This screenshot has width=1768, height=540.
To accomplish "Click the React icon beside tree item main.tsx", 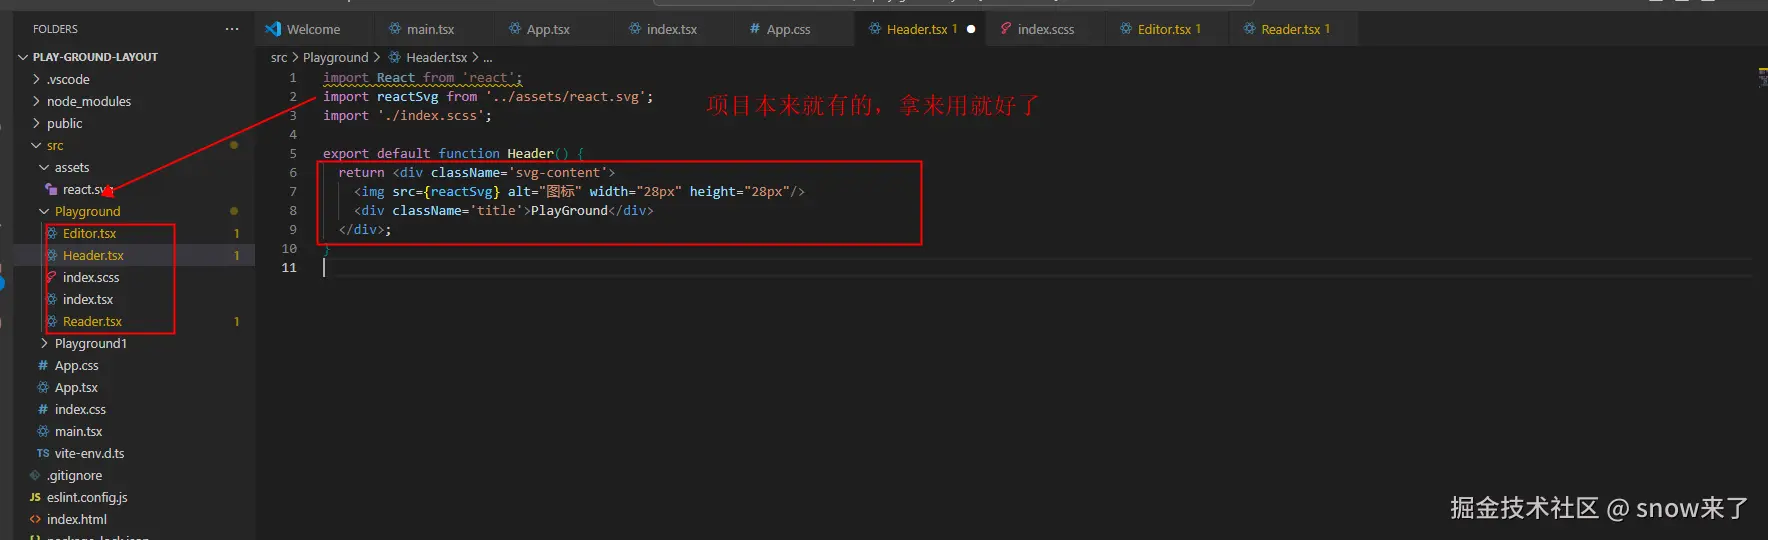I will [x=43, y=431].
